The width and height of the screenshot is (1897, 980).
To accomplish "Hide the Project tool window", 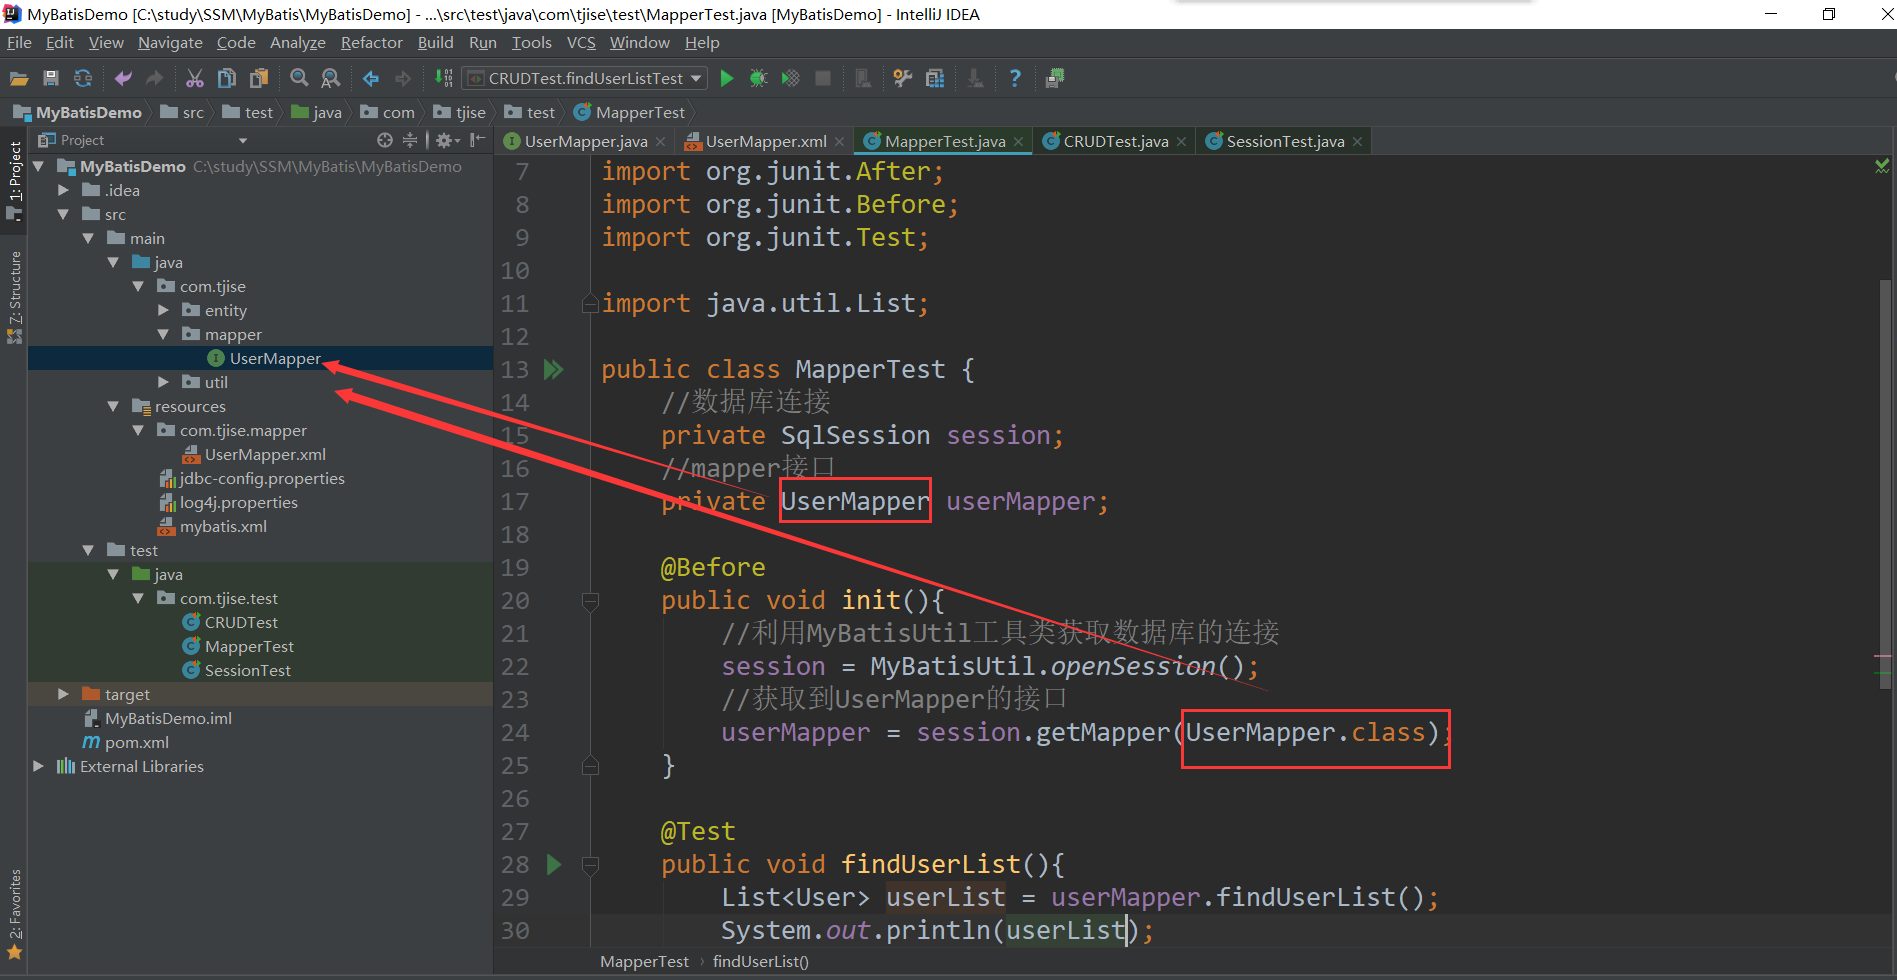I will point(478,140).
